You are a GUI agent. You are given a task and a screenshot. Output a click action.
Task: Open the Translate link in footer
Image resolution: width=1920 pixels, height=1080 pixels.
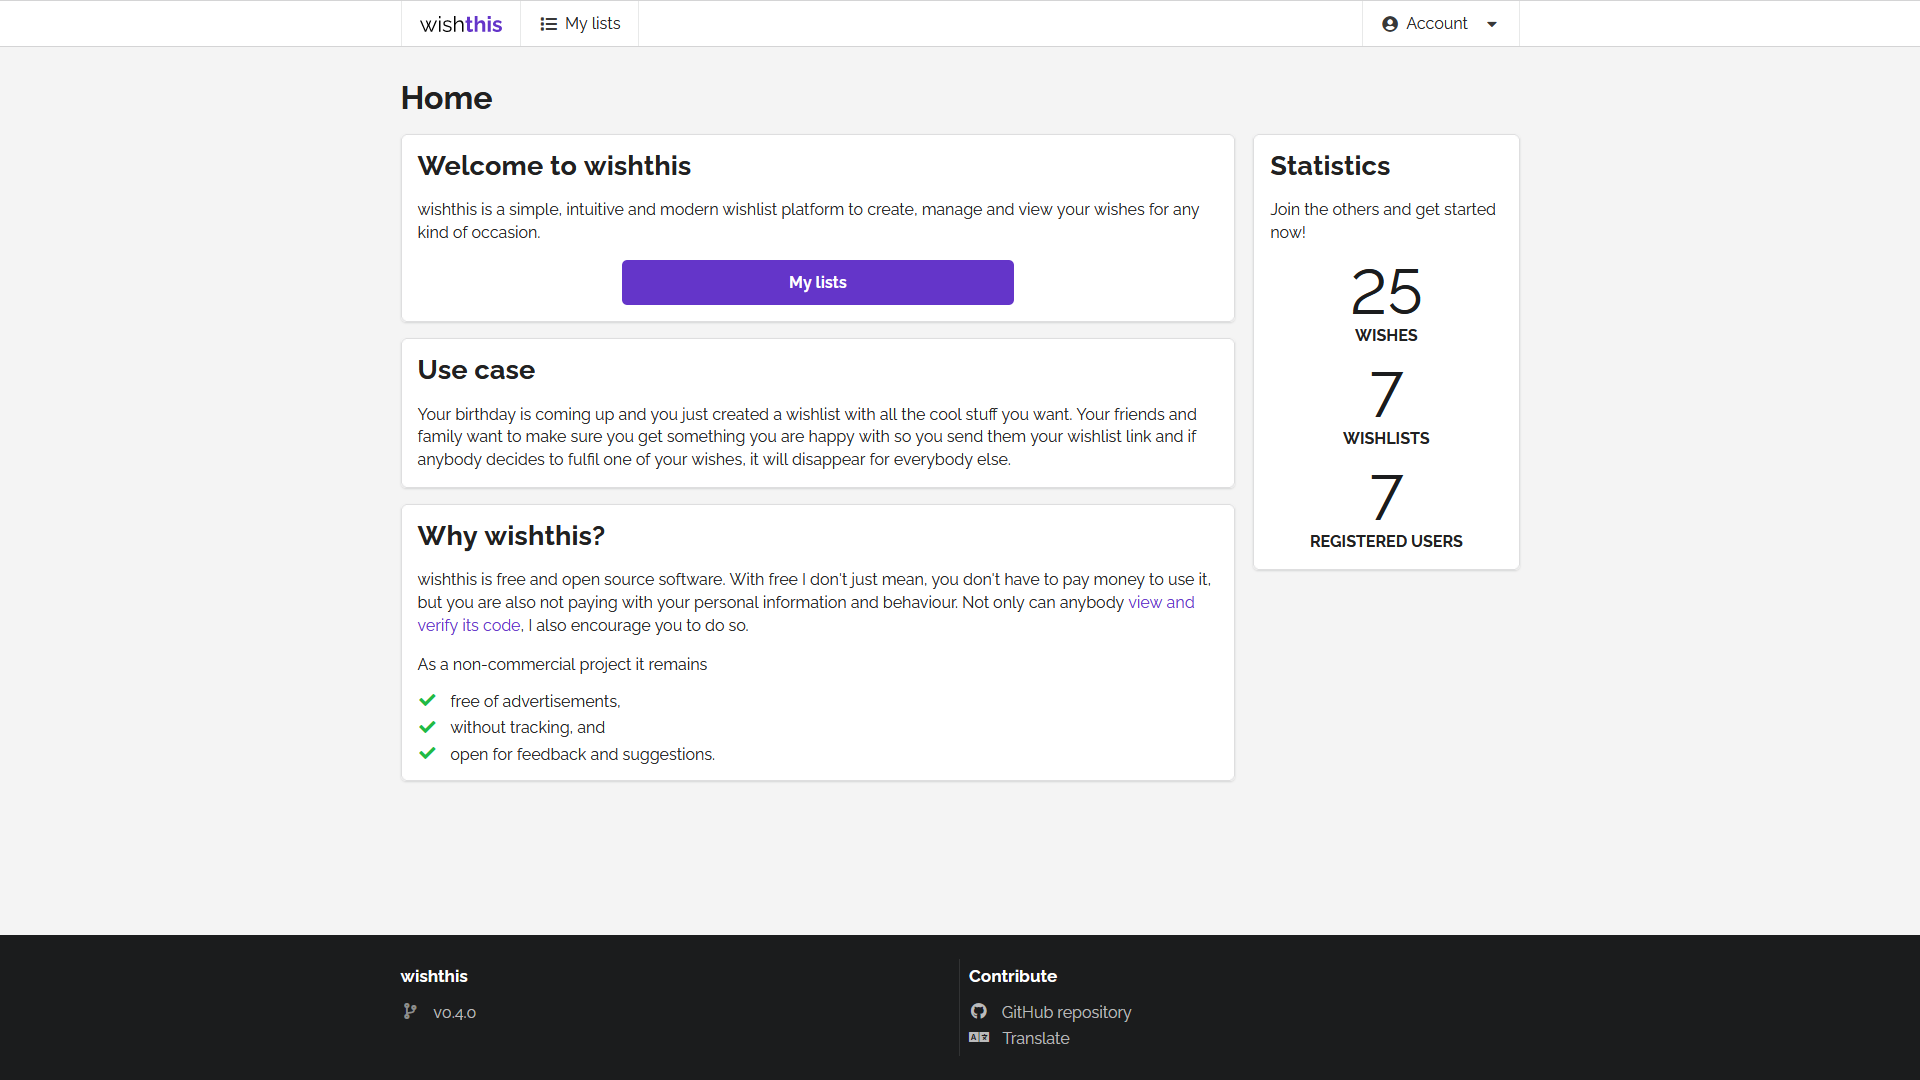coord(1035,1038)
